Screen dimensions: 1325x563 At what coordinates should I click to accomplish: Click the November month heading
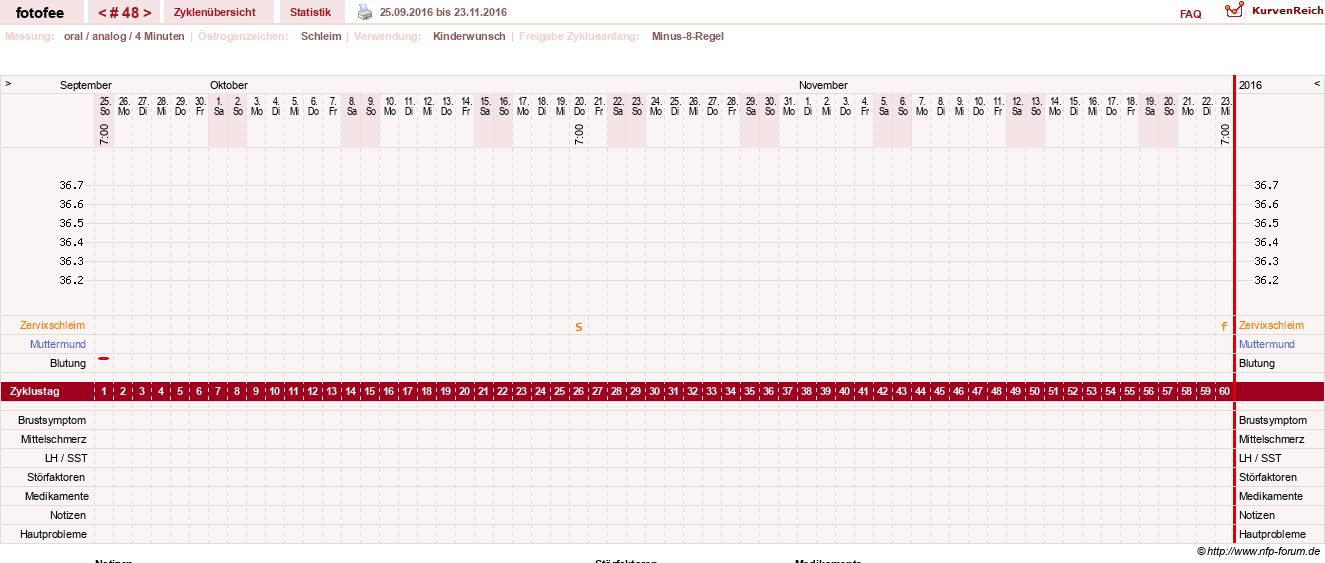tap(823, 85)
